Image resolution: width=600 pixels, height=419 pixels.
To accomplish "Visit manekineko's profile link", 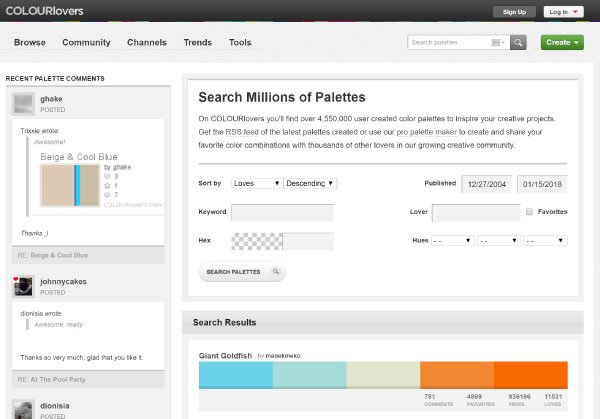I will point(283,356).
